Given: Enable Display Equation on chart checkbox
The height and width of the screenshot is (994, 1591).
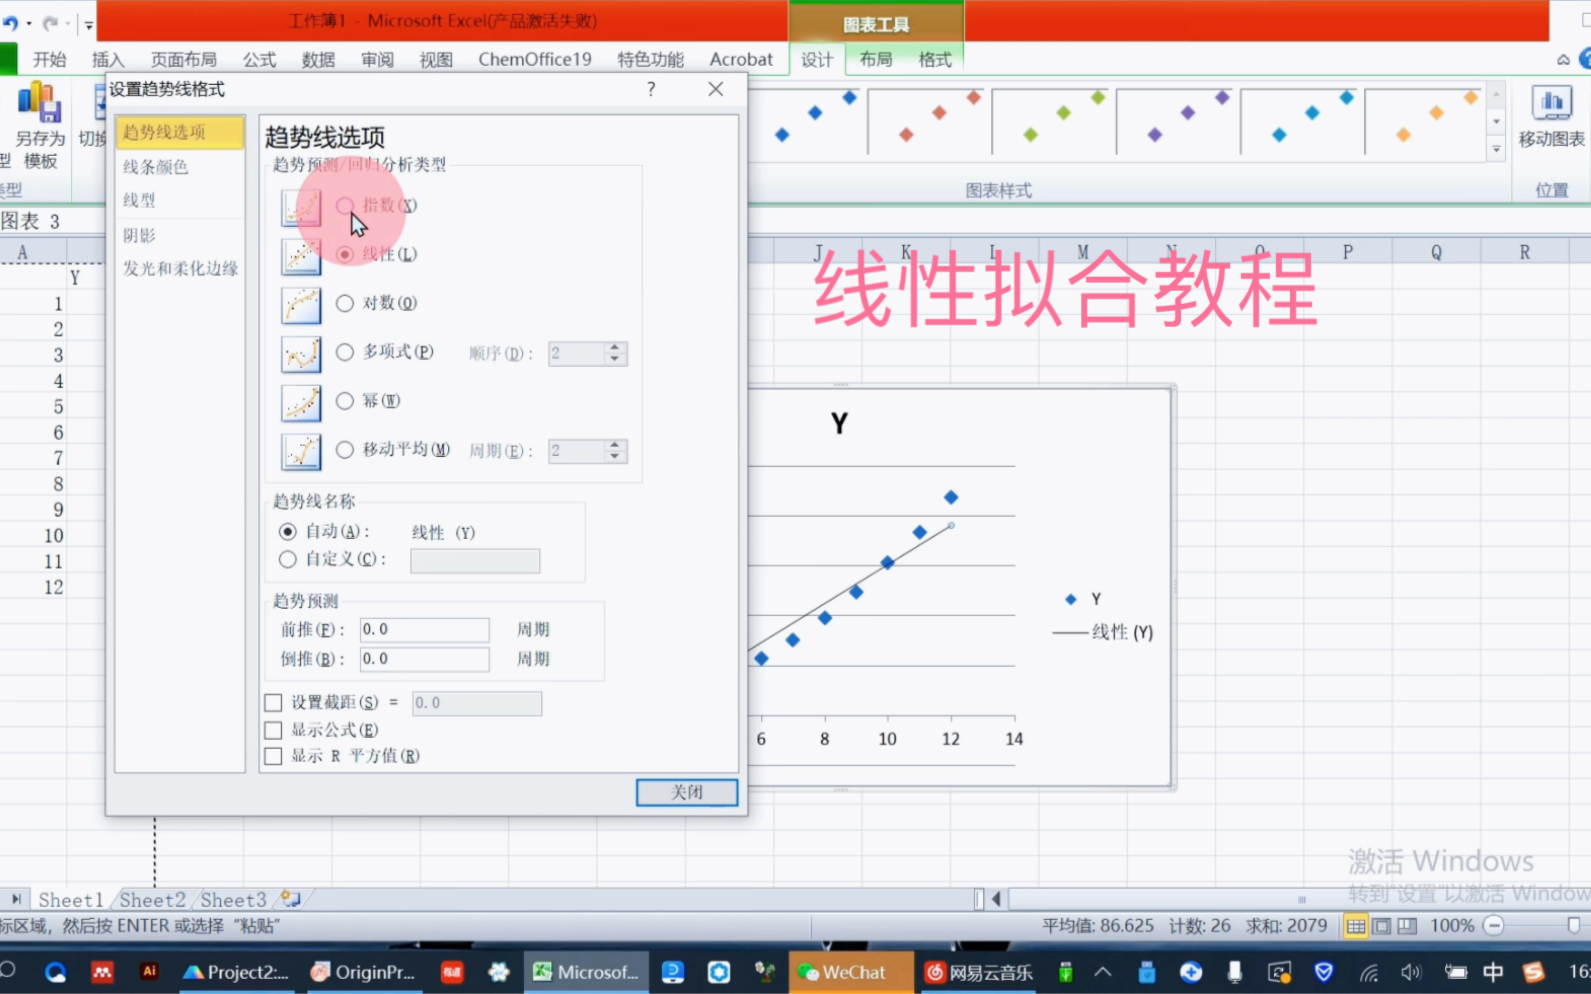Looking at the screenshot, I should coord(273,730).
